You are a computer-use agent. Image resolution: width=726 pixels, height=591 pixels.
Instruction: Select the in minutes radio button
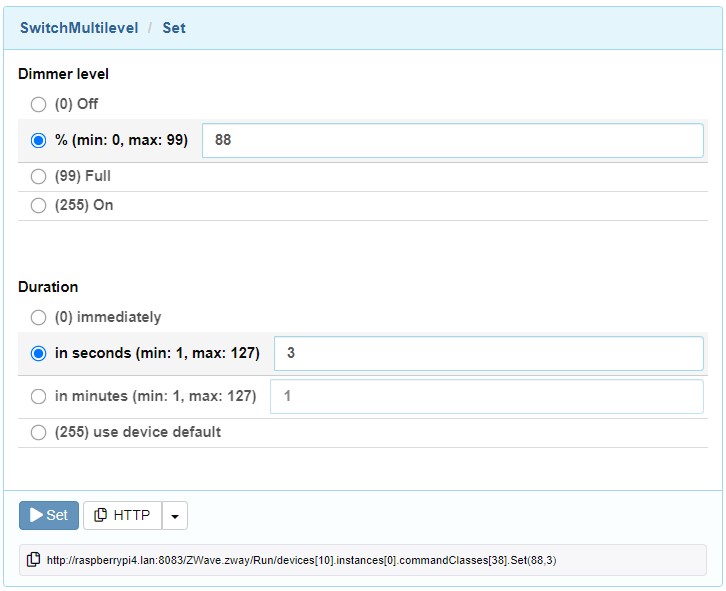38,396
